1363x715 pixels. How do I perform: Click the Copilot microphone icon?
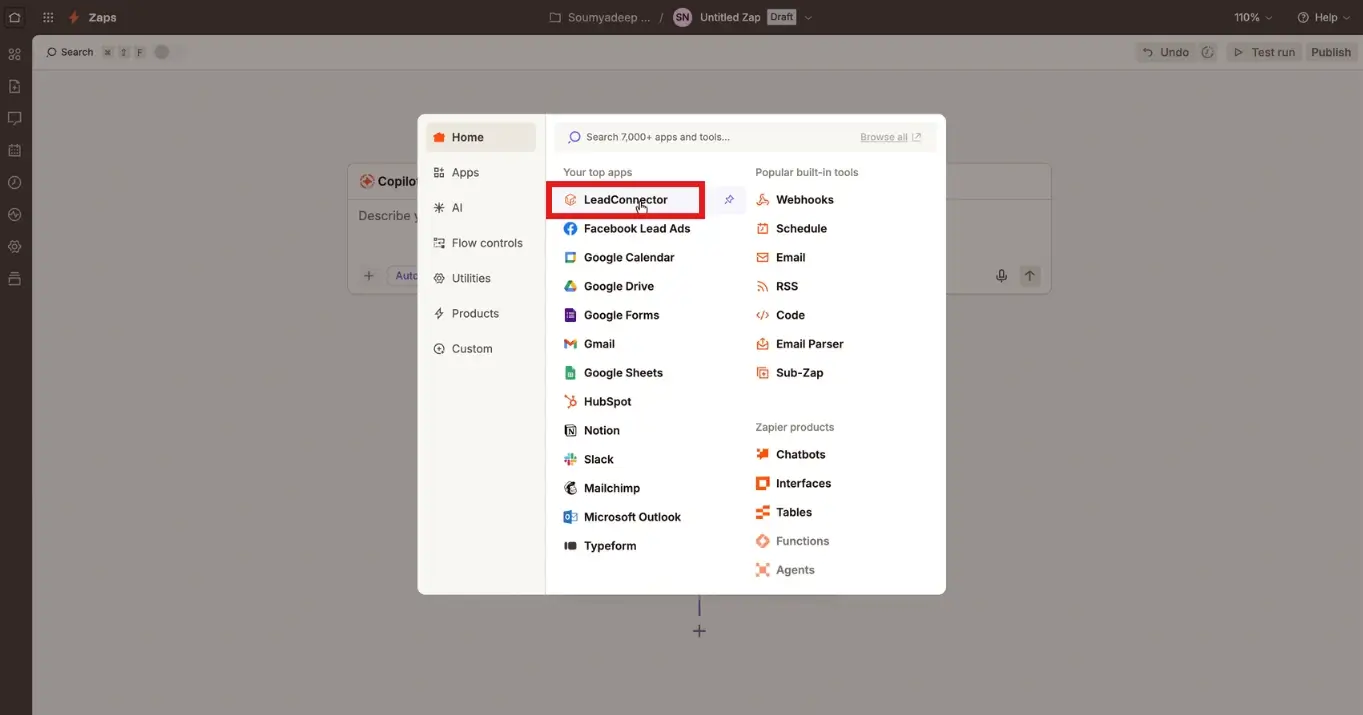click(1001, 276)
